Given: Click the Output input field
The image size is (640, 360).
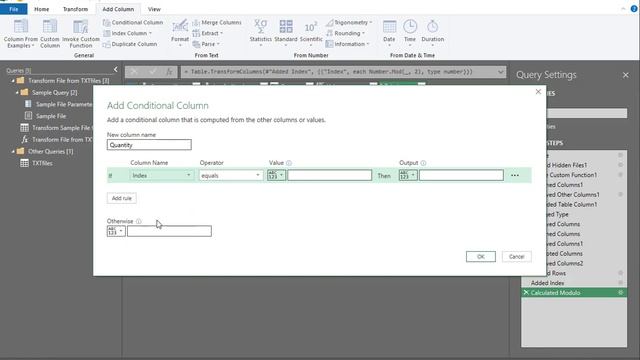Looking at the screenshot, I should click(x=461, y=176).
